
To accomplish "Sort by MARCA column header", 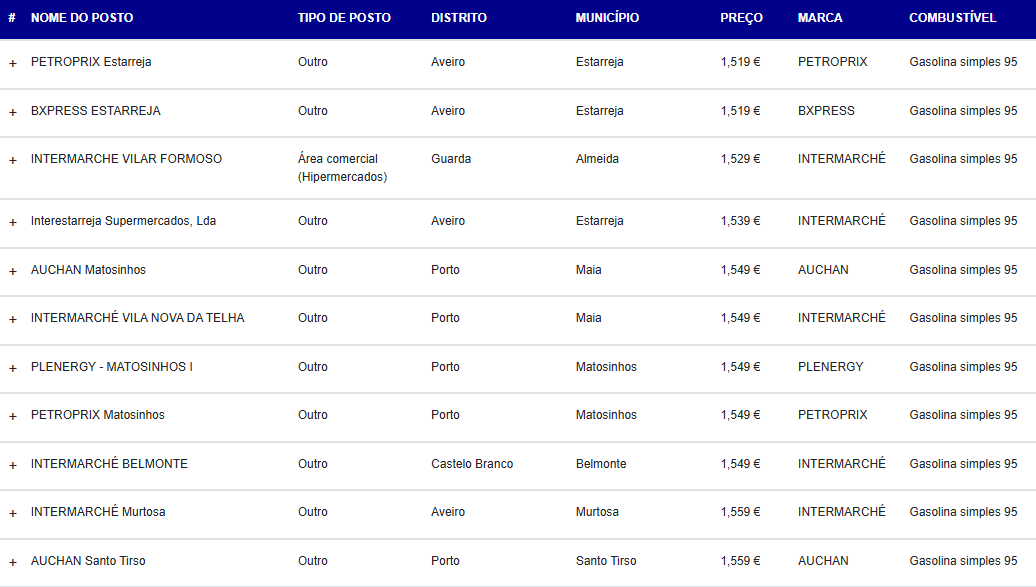I will point(820,18).
